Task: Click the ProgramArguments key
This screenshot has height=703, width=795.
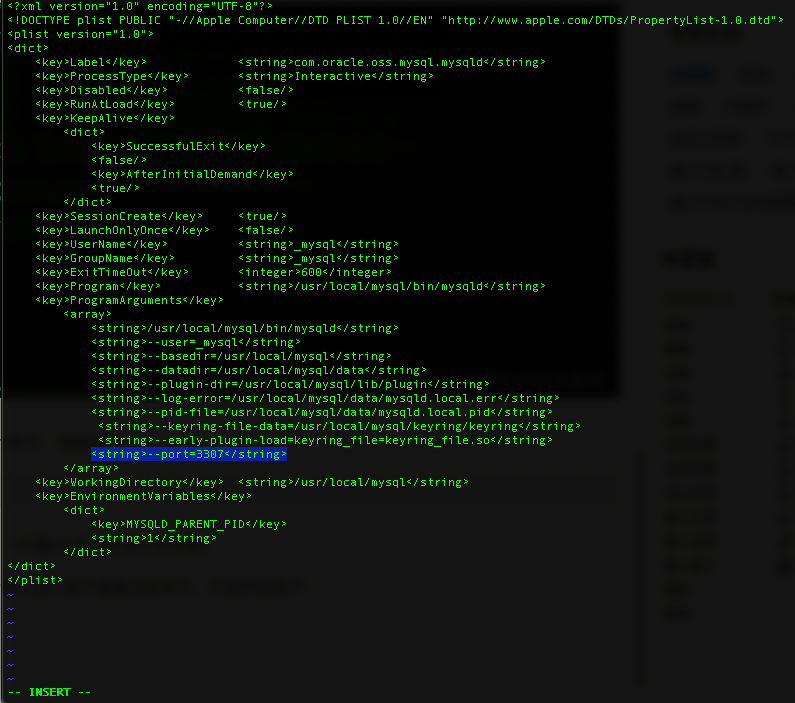Action: tap(129, 301)
